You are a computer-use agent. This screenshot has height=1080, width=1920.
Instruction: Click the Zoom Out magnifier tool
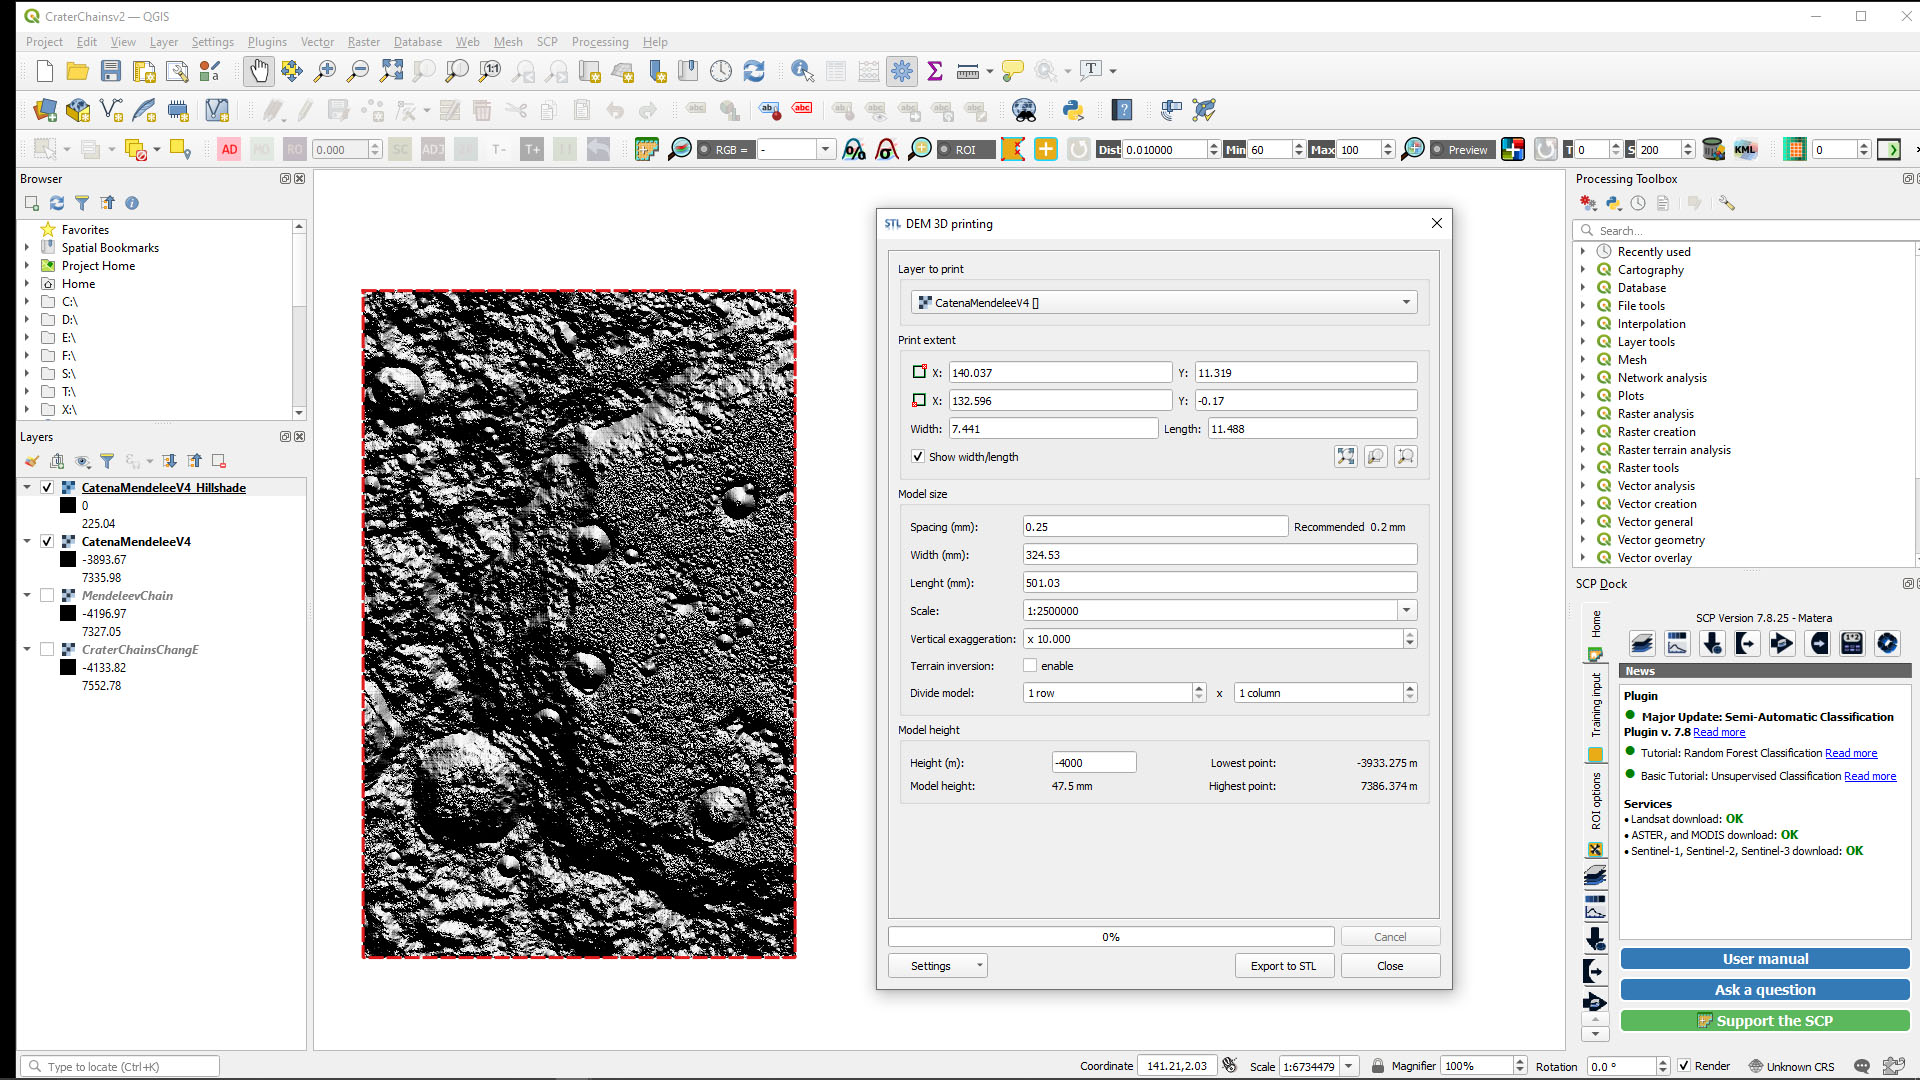(358, 71)
